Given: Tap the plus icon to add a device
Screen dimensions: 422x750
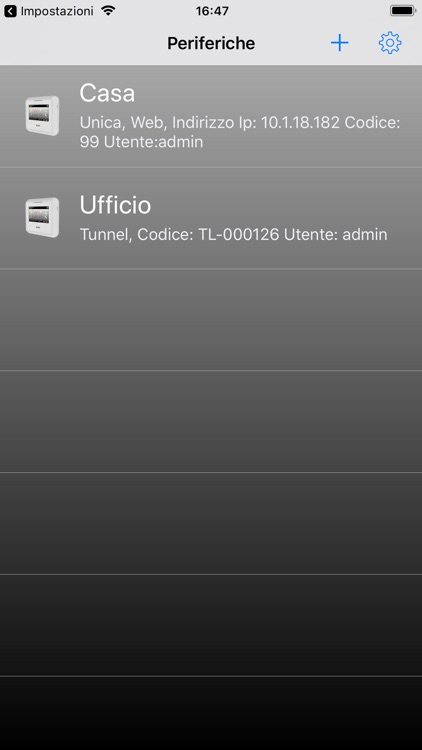Looking at the screenshot, I should (x=339, y=43).
